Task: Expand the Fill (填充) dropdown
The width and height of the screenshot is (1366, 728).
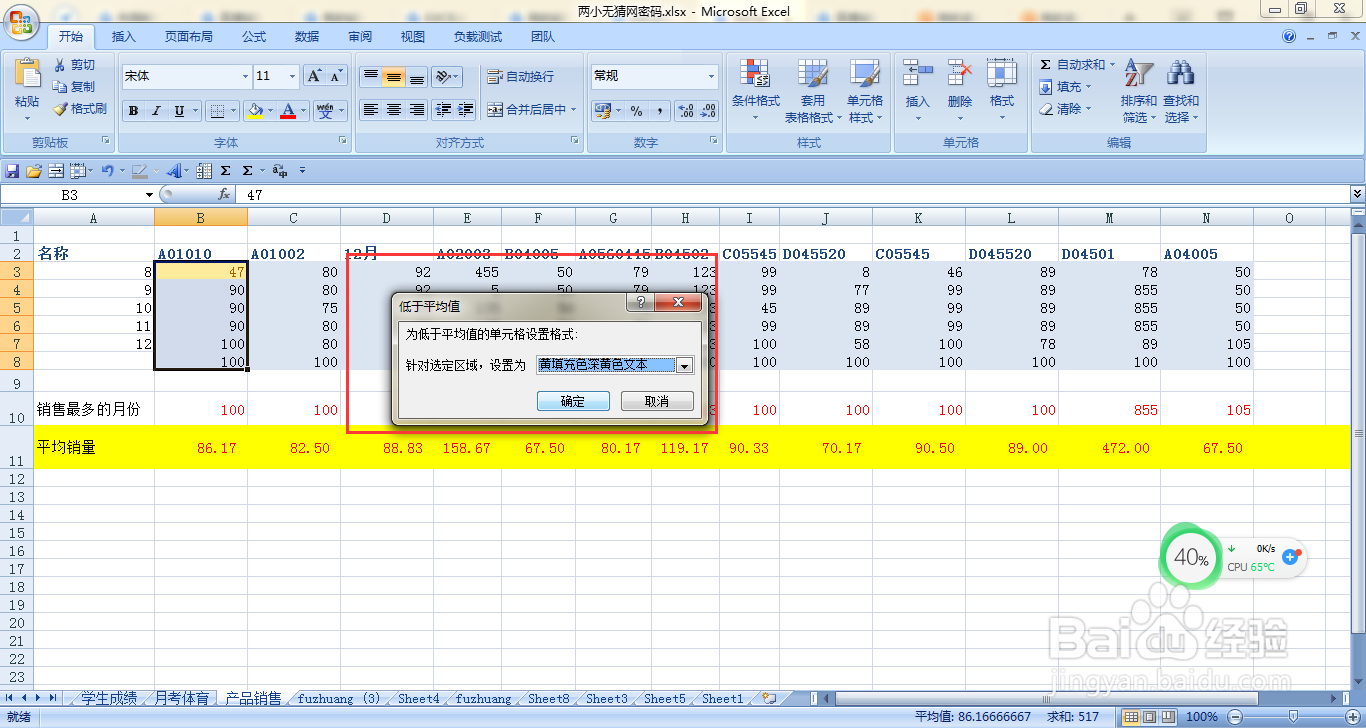Action: tap(1089, 87)
